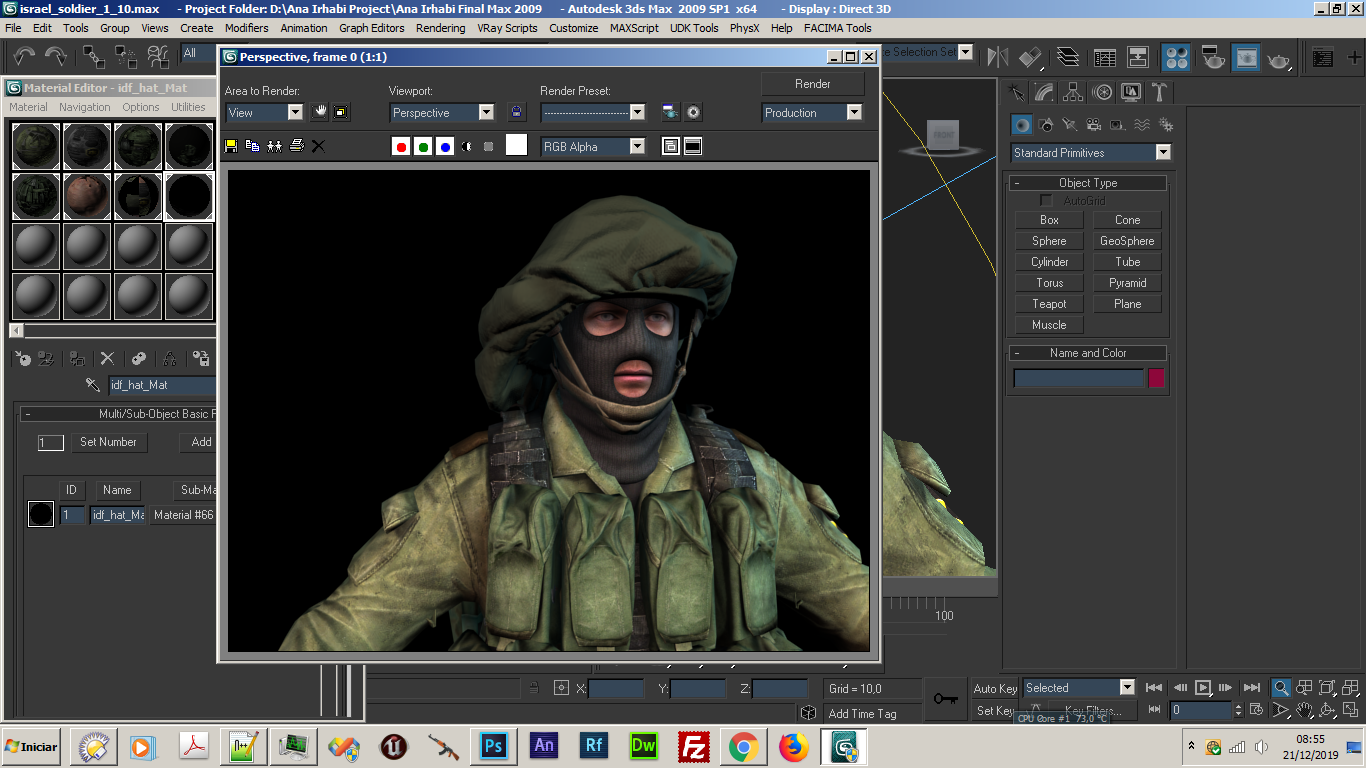This screenshot has width=1366, height=768.
Task: Open the Rendering menu
Action: pyautogui.click(x=440, y=28)
